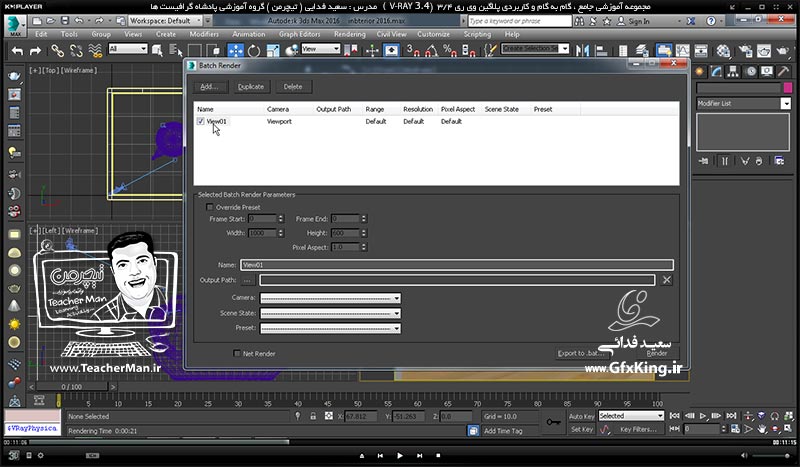800x467 pixels.
Task: Click the Output Path browse ... button
Action: point(247,280)
